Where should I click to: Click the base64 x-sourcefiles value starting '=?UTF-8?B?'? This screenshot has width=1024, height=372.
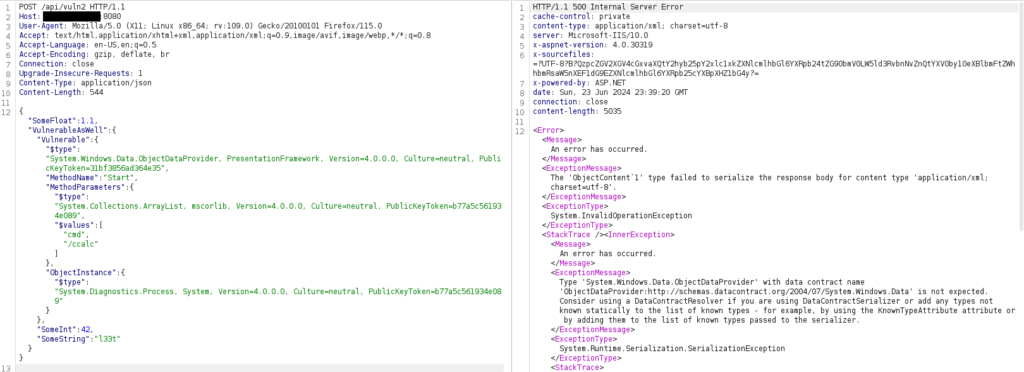(x=775, y=69)
